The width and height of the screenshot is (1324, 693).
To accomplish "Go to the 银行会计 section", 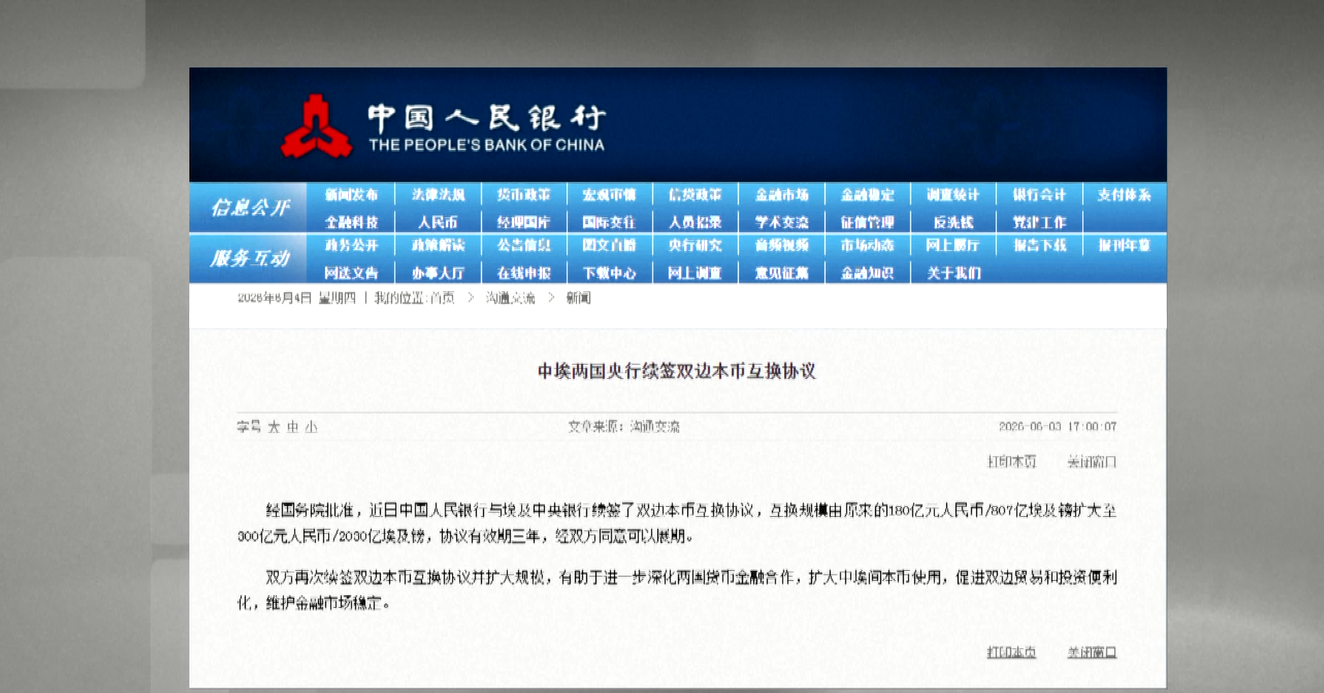I will [x=1039, y=195].
